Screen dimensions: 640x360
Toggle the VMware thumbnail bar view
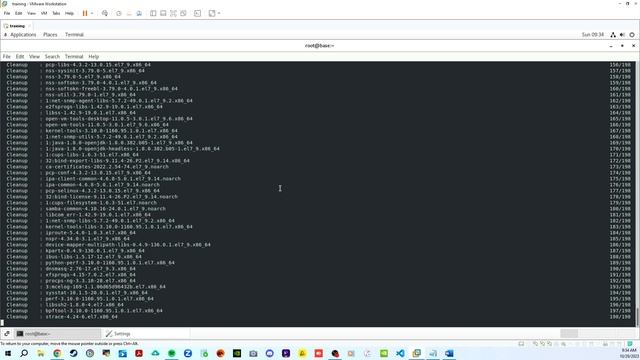[x=163, y=13]
